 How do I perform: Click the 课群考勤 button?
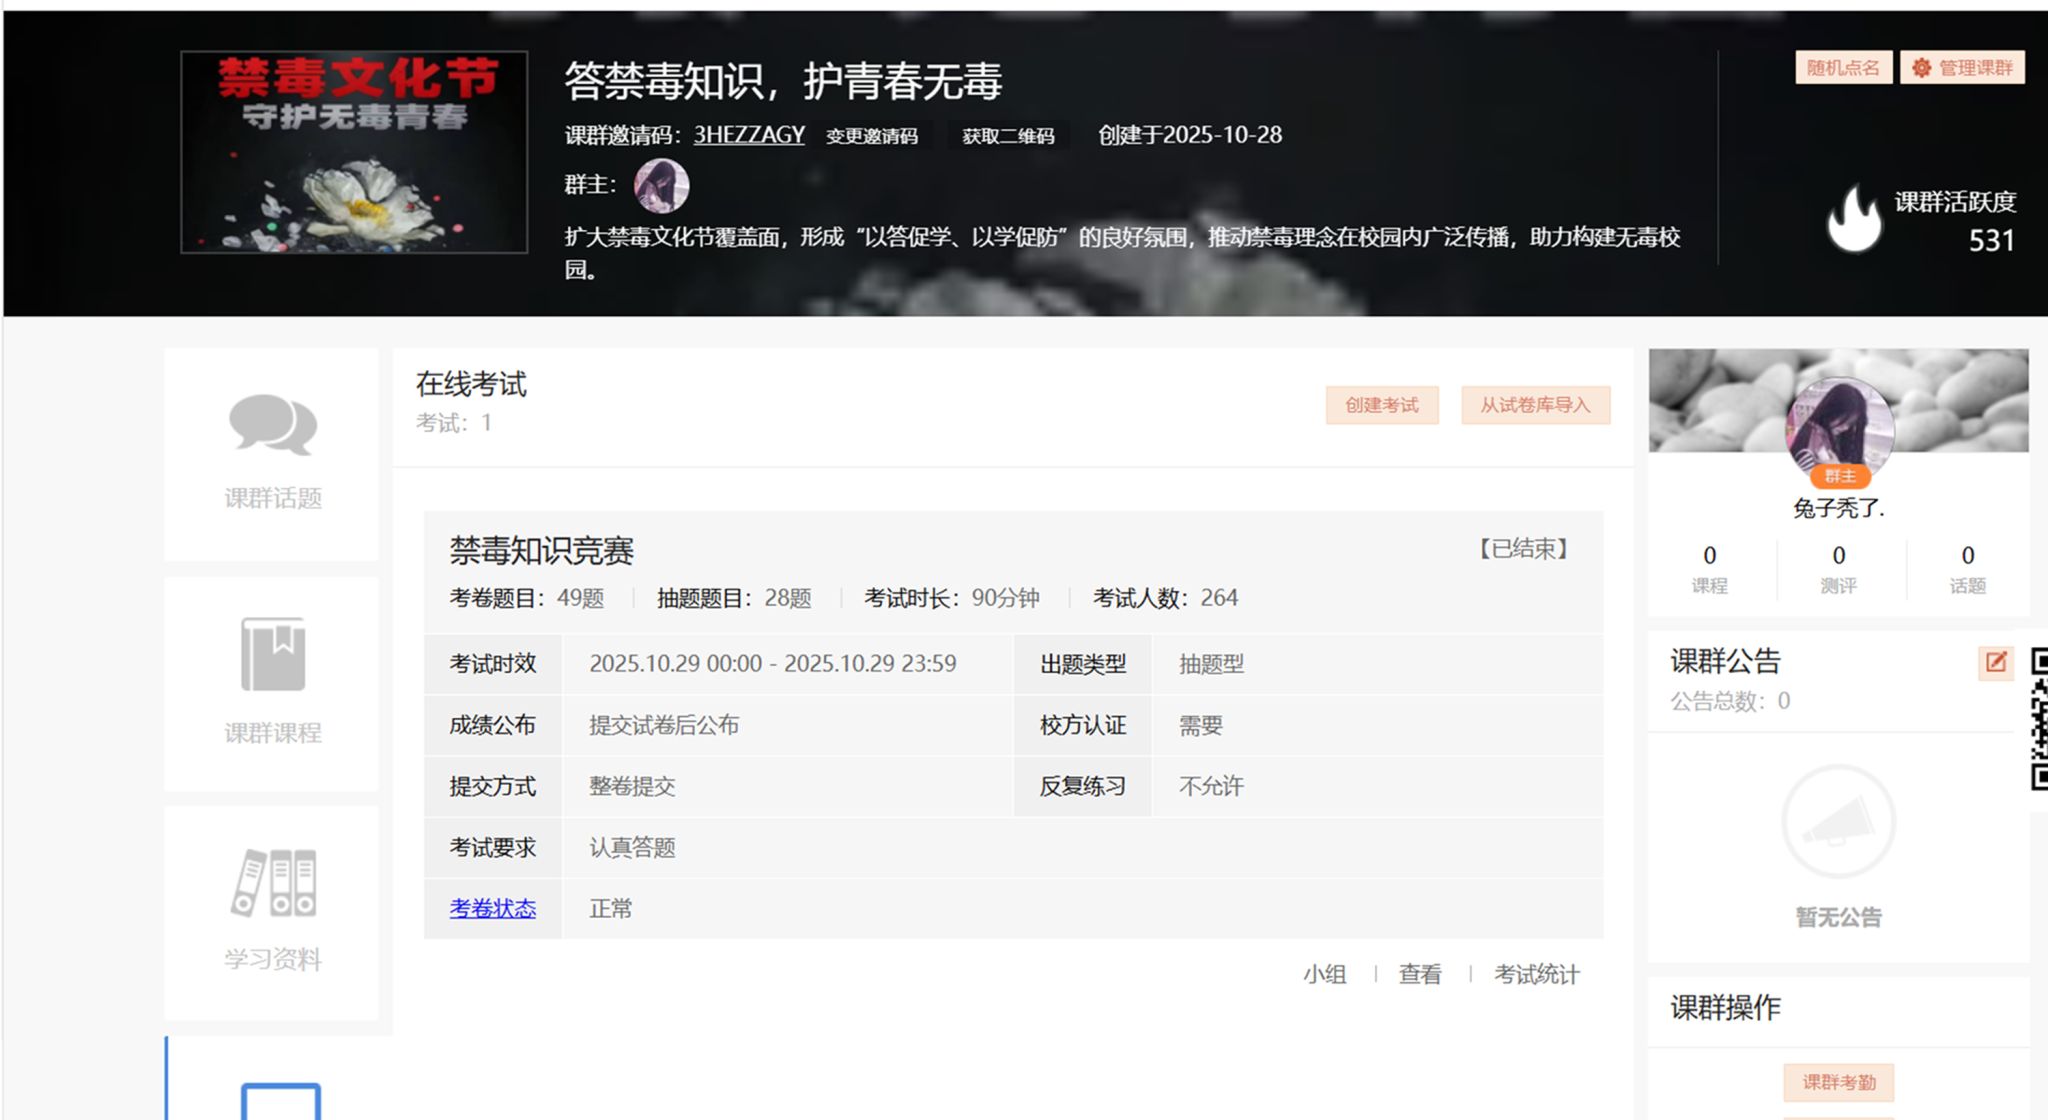[1838, 1082]
